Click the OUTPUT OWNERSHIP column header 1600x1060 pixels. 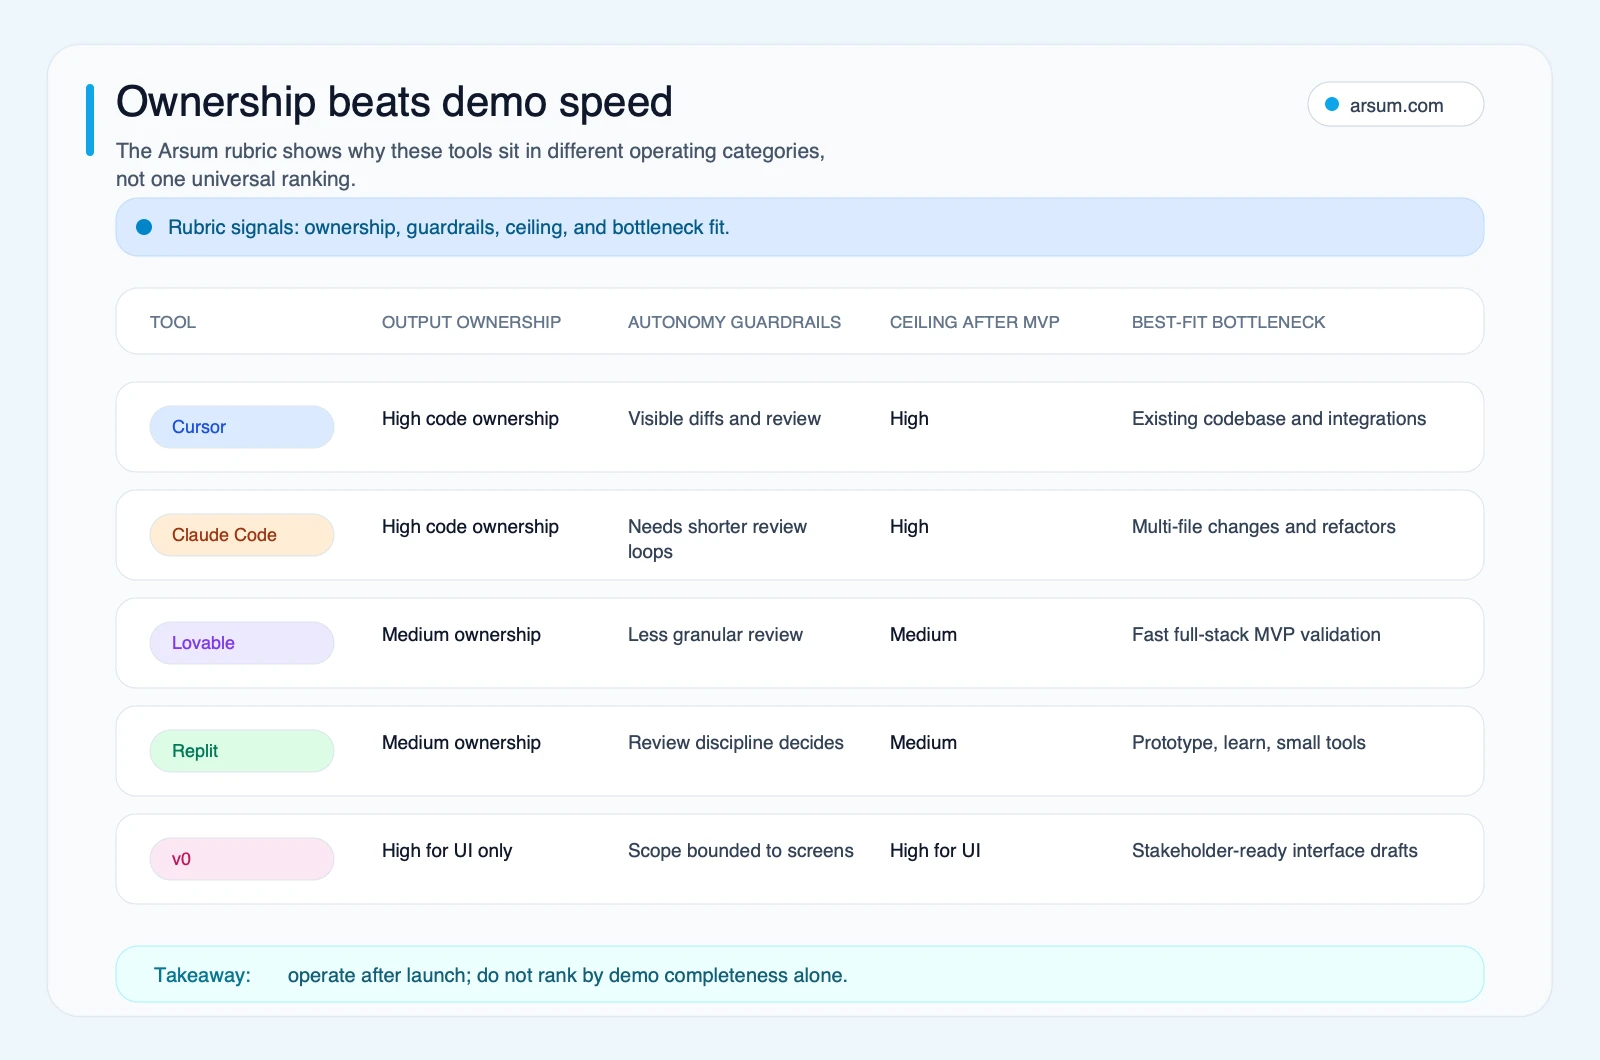[x=471, y=322]
